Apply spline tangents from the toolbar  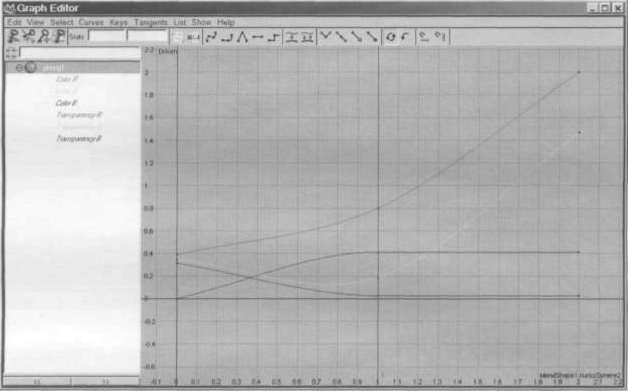[x=211, y=37]
